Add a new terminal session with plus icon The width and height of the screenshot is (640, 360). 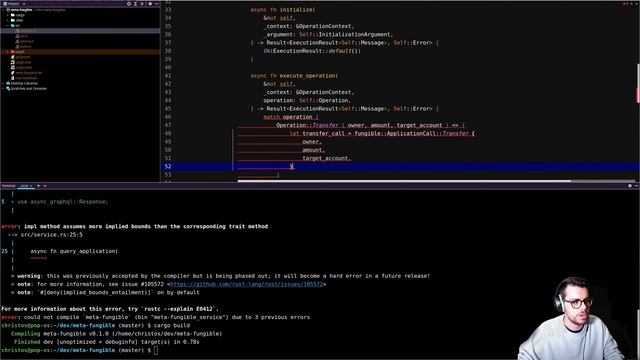38,186
